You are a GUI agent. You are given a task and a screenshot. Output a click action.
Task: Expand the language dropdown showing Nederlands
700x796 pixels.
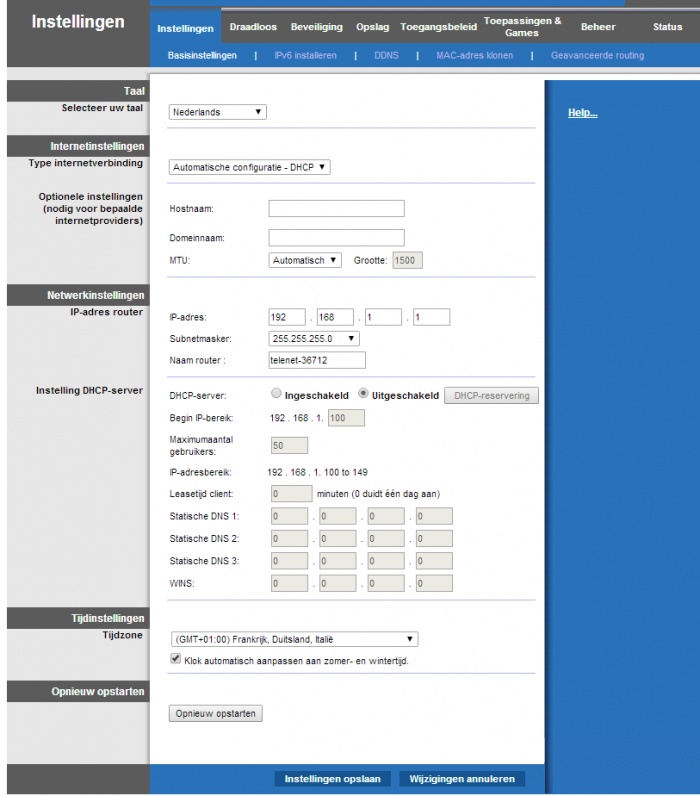click(x=217, y=112)
